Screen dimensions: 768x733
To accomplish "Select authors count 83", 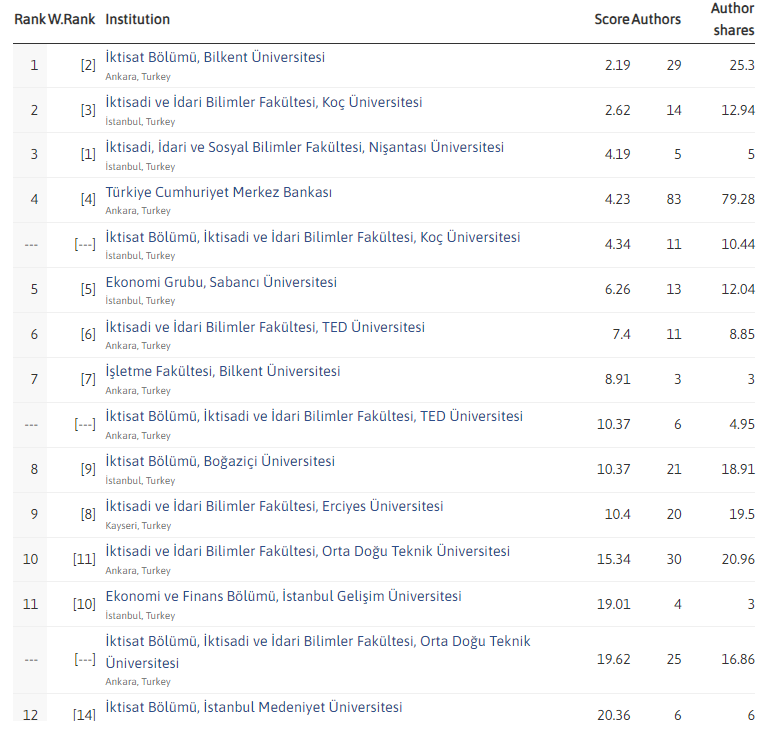I will tap(674, 200).
